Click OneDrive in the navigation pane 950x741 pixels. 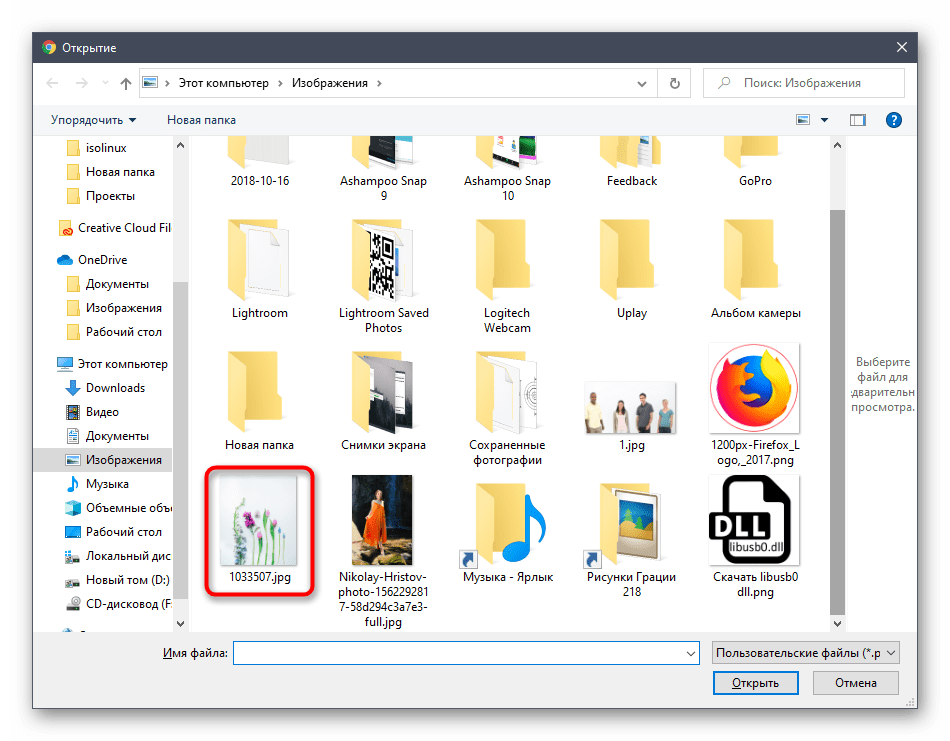coord(103,260)
